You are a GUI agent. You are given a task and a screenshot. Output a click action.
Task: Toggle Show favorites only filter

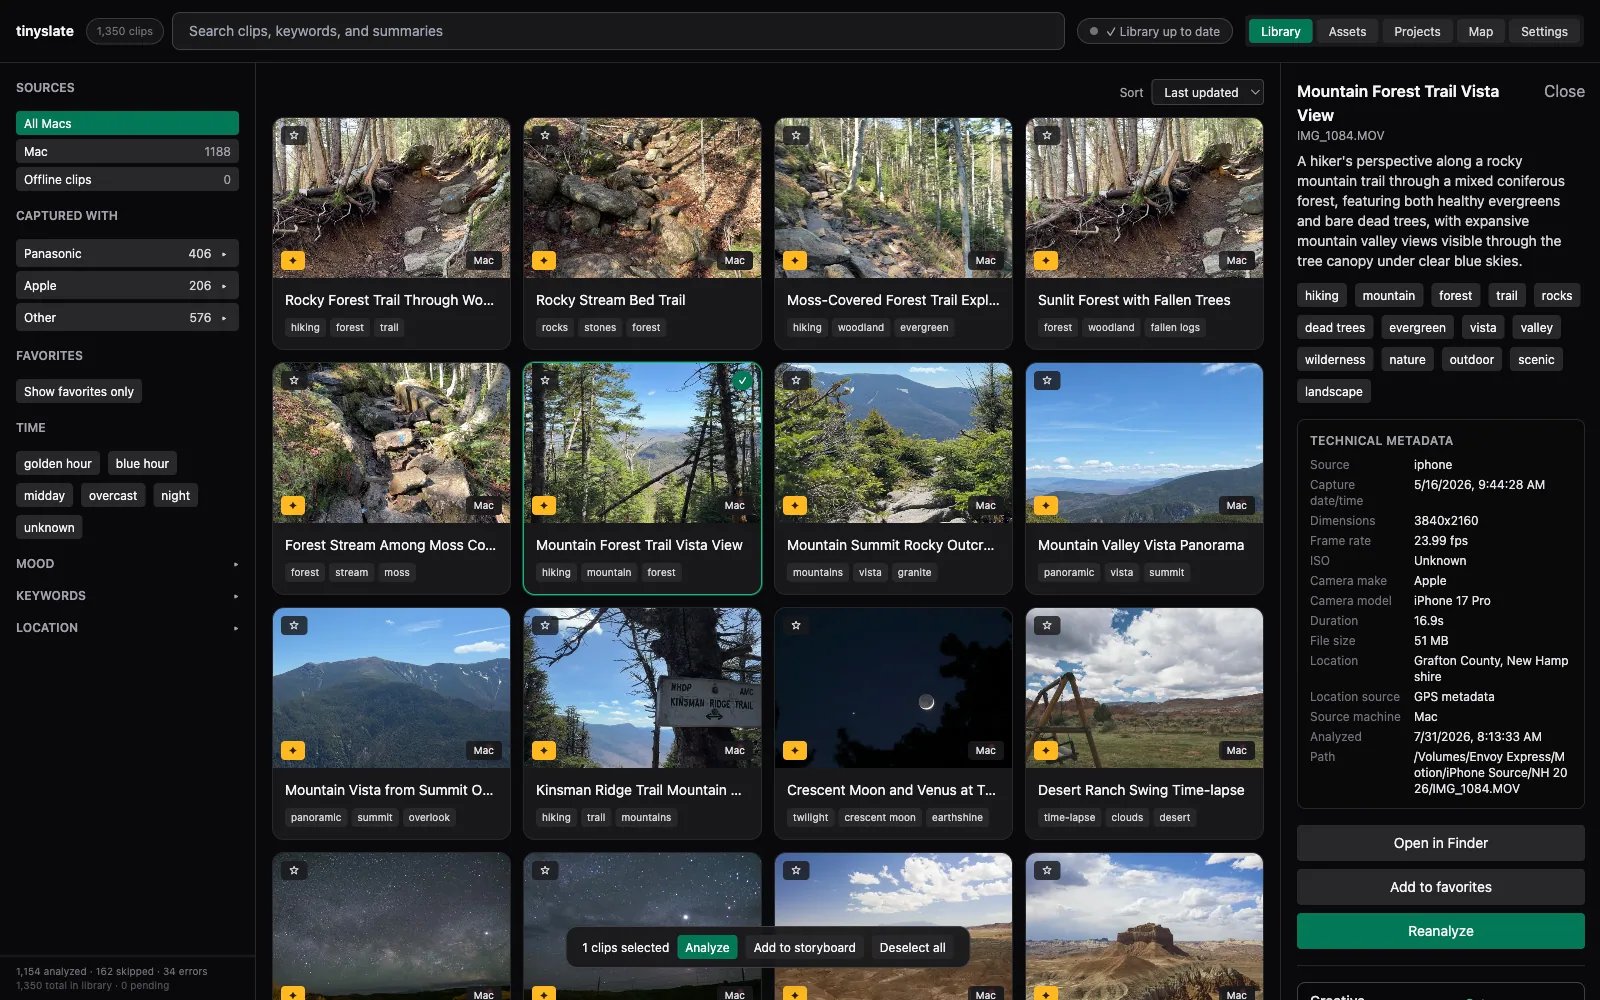tap(79, 391)
